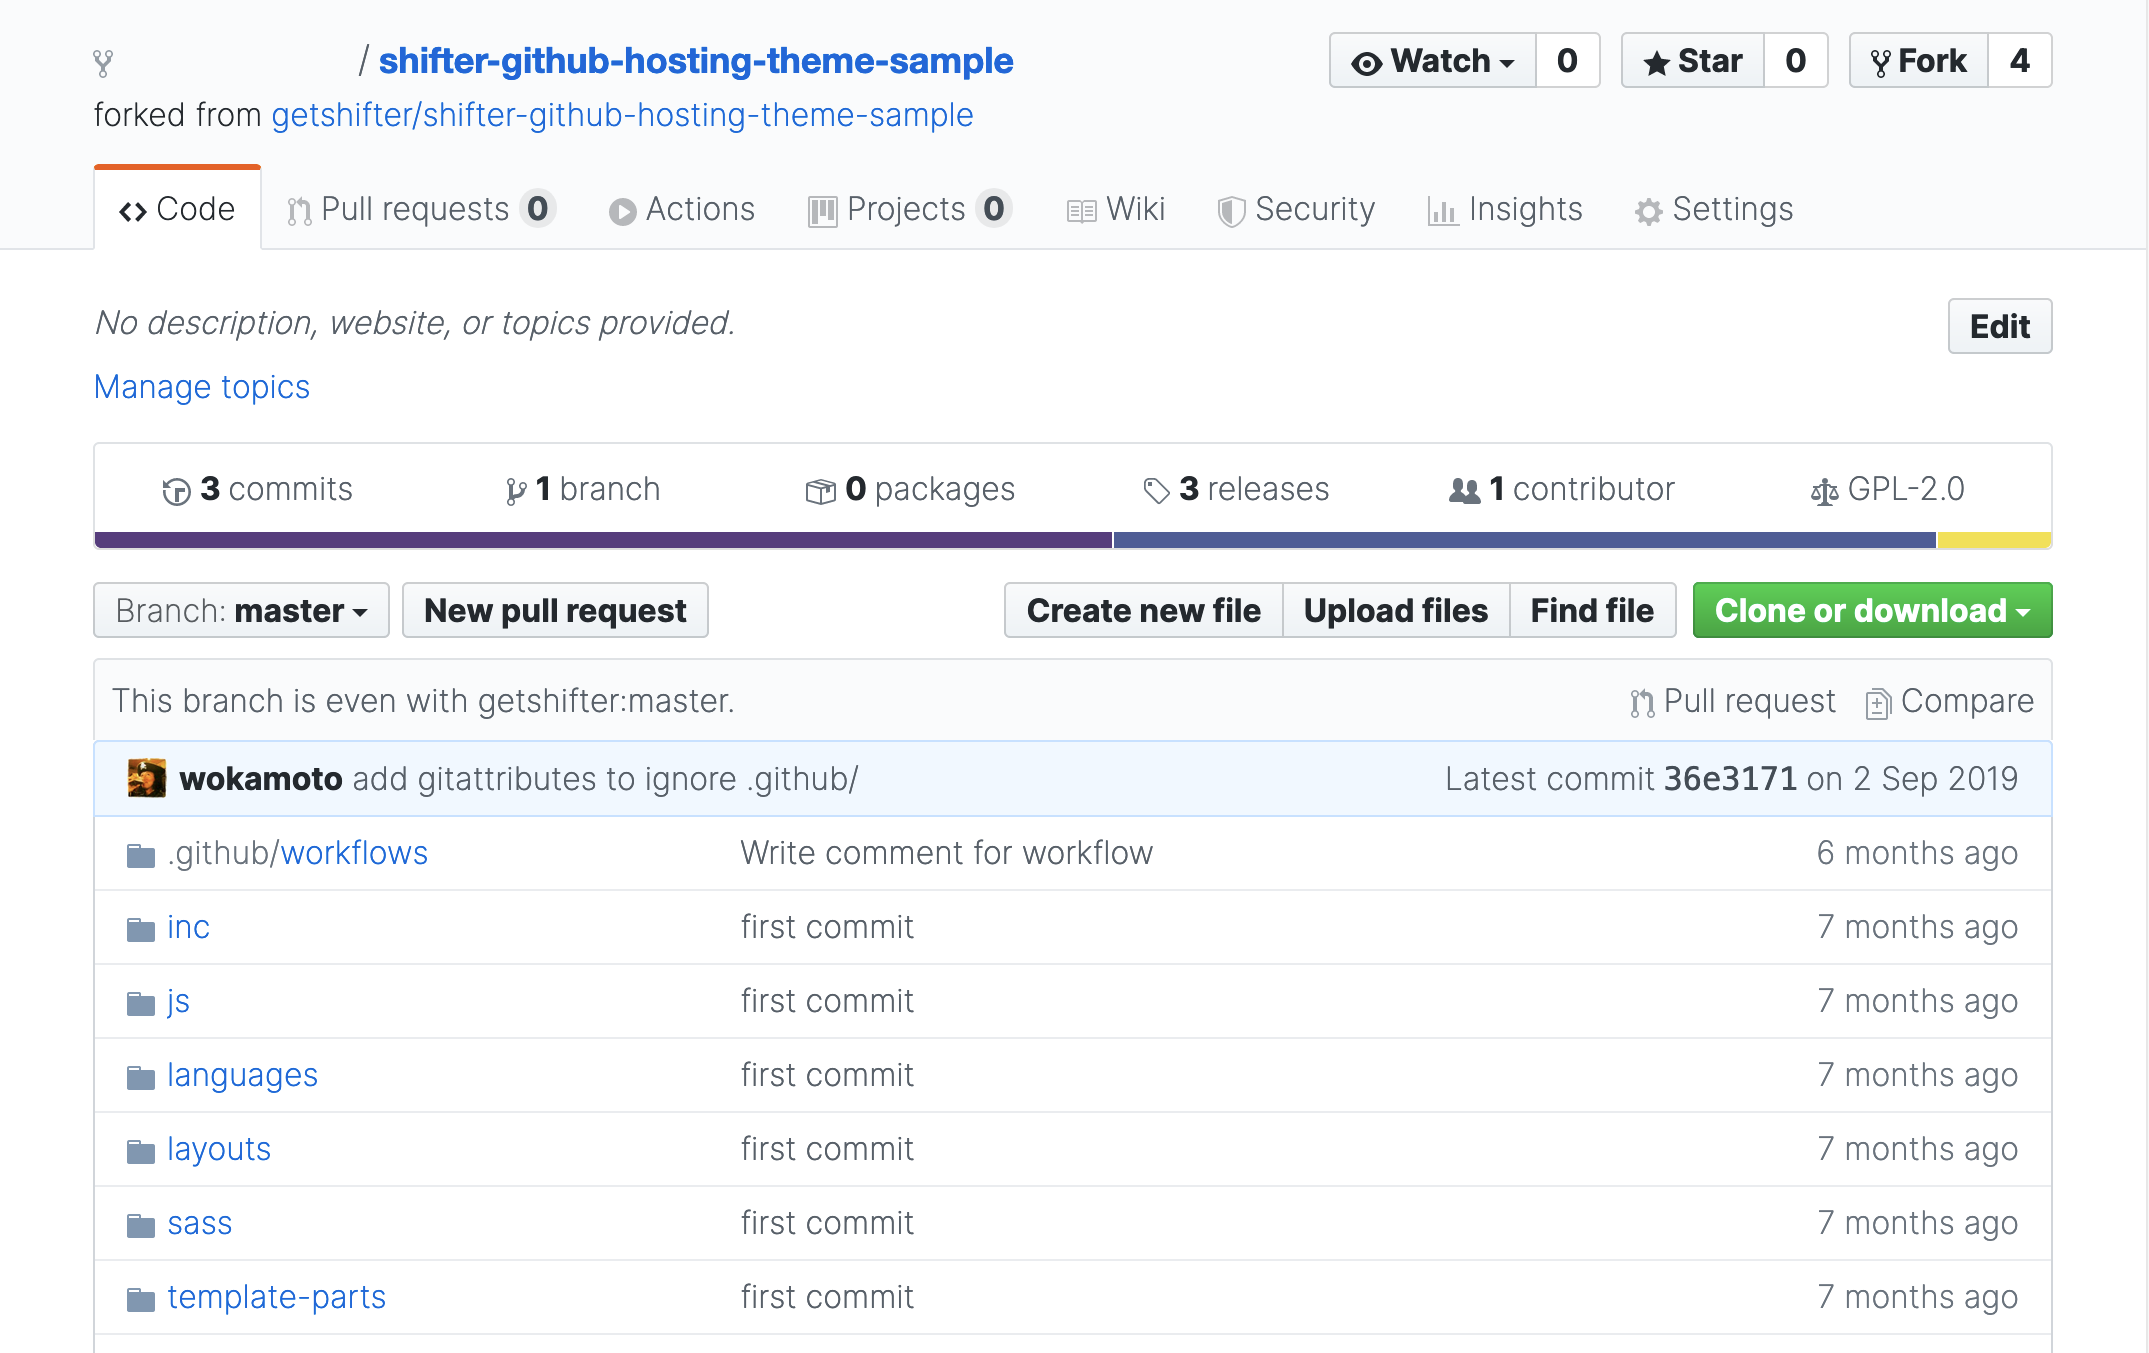2149x1353 pixels.
Task: Click wokamoto's avatar image
Action: pos(147,778)
